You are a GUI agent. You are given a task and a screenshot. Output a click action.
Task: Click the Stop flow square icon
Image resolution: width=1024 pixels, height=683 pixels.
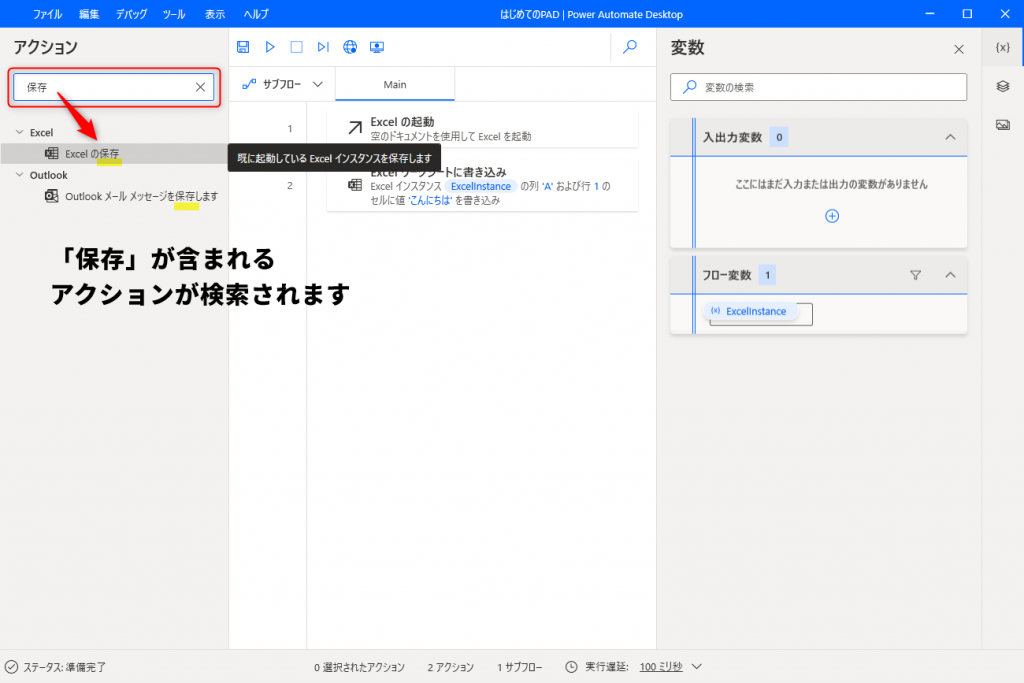296,47
